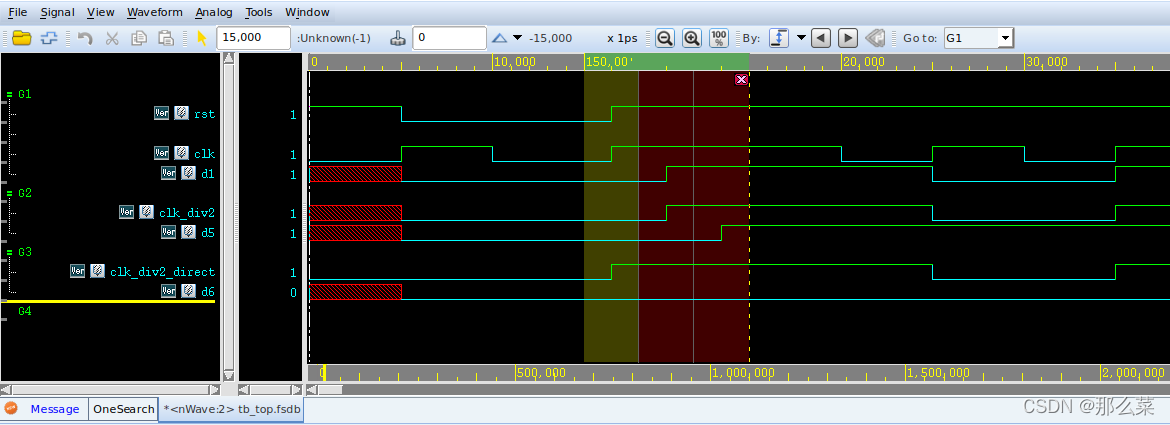Select the rst signal name

204,114
